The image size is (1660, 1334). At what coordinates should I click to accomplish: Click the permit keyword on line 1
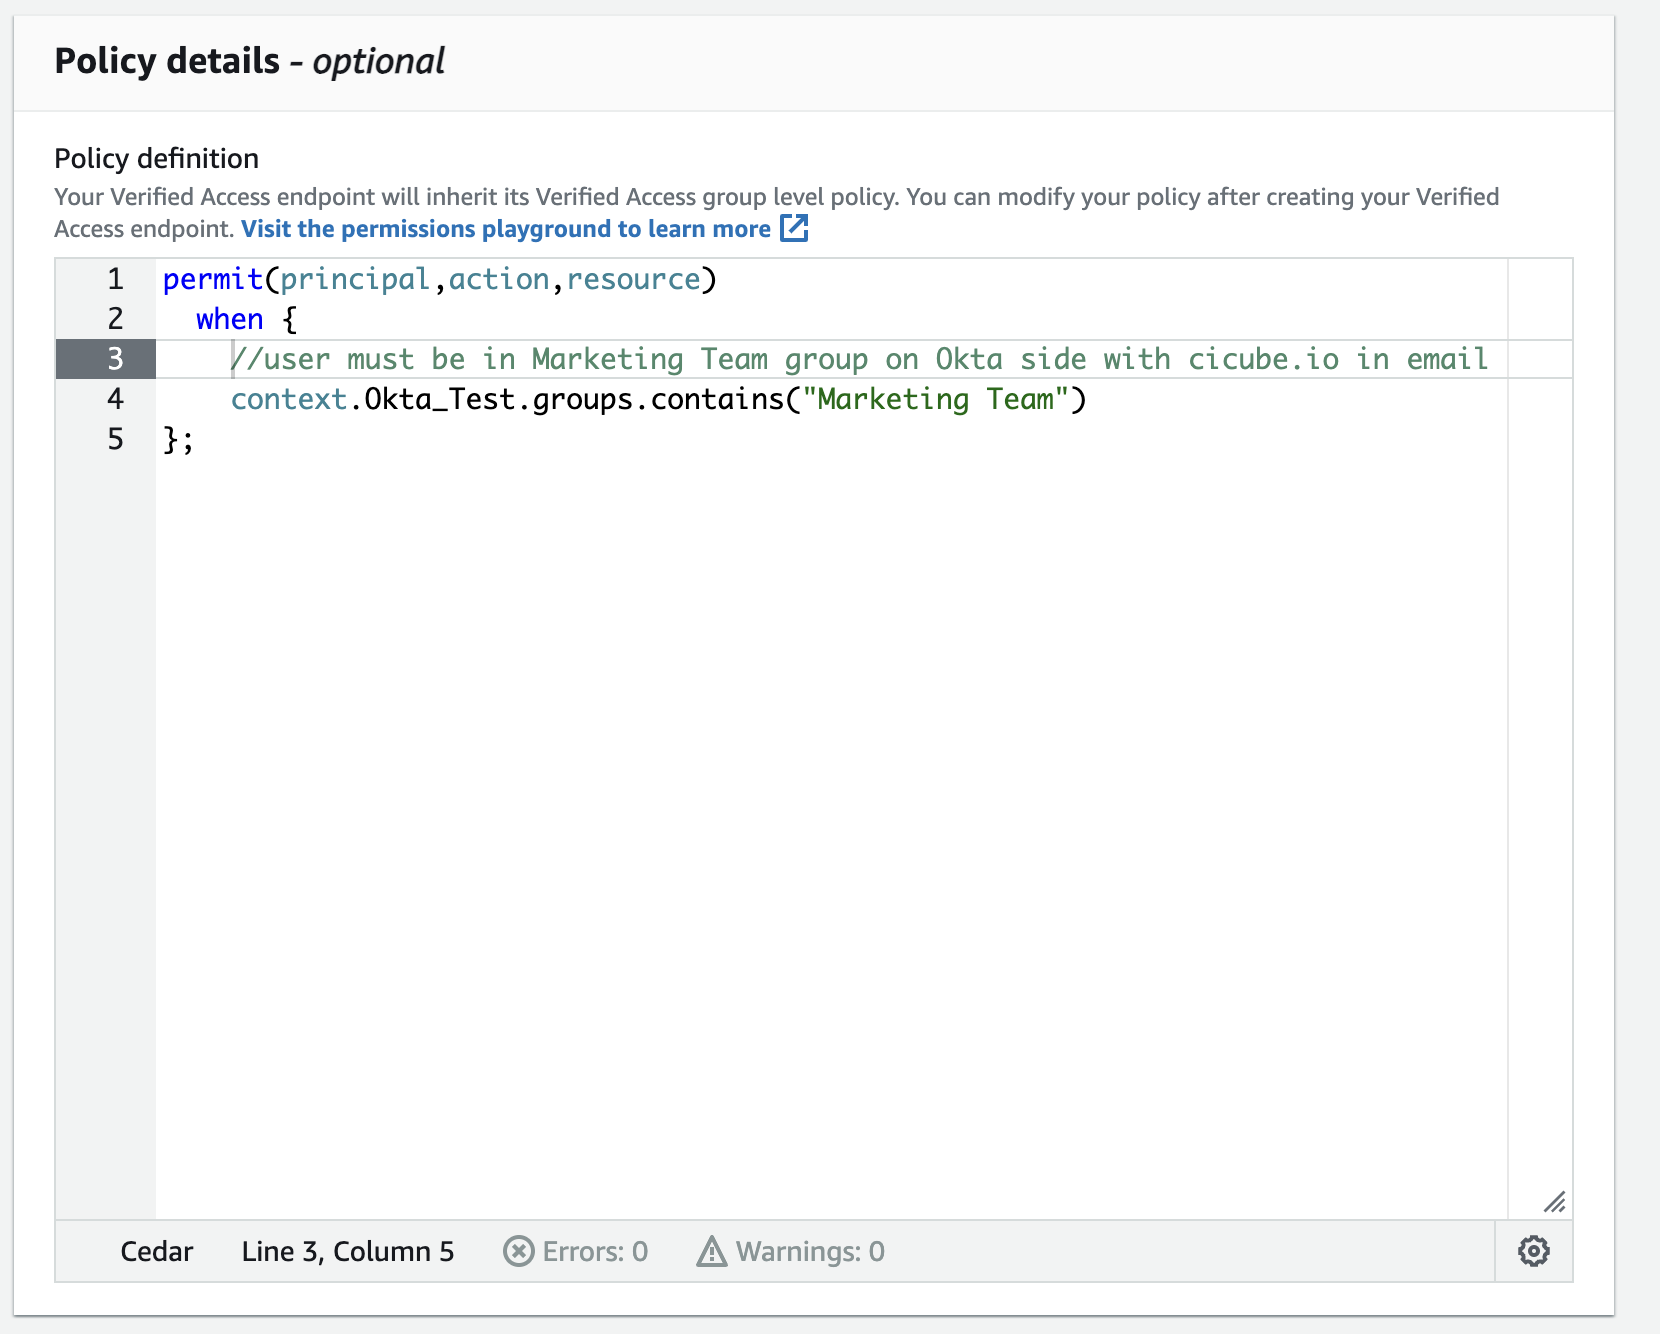click(x=212, y=280)
